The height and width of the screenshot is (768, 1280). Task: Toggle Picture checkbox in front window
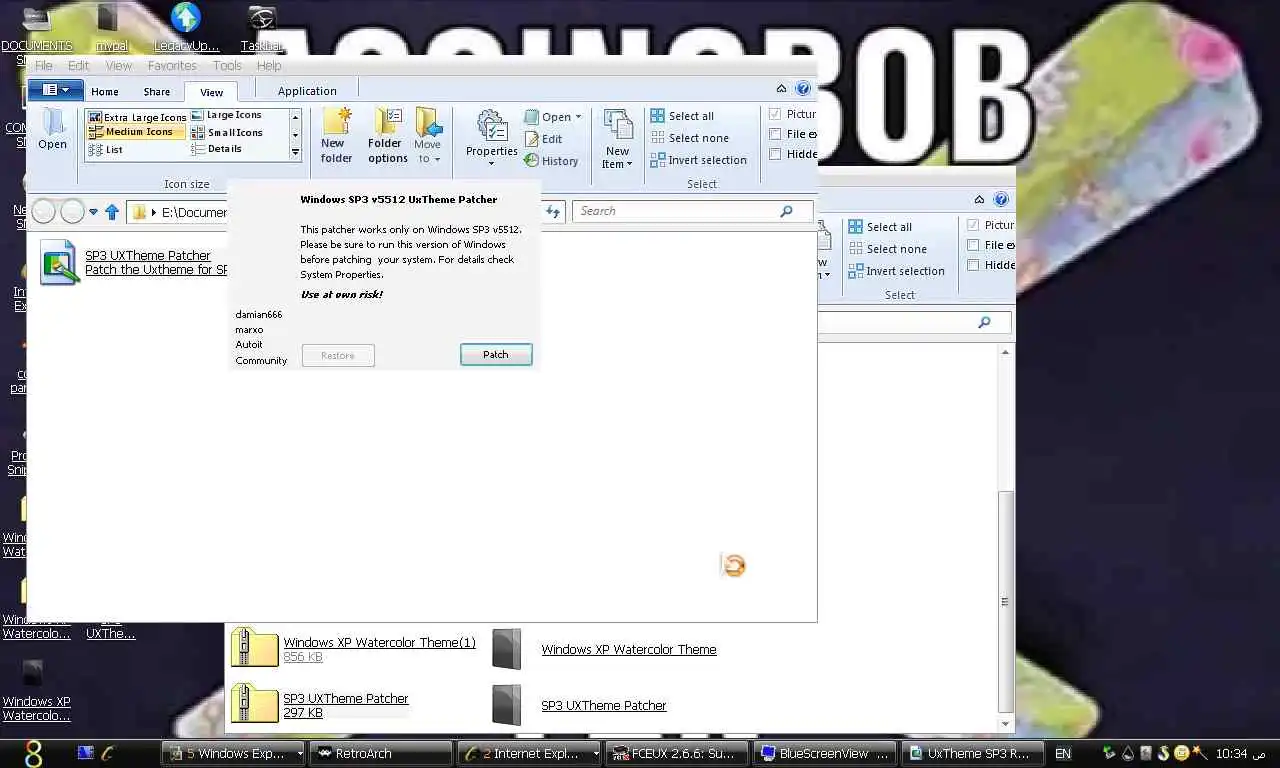(x=775, y=114)
